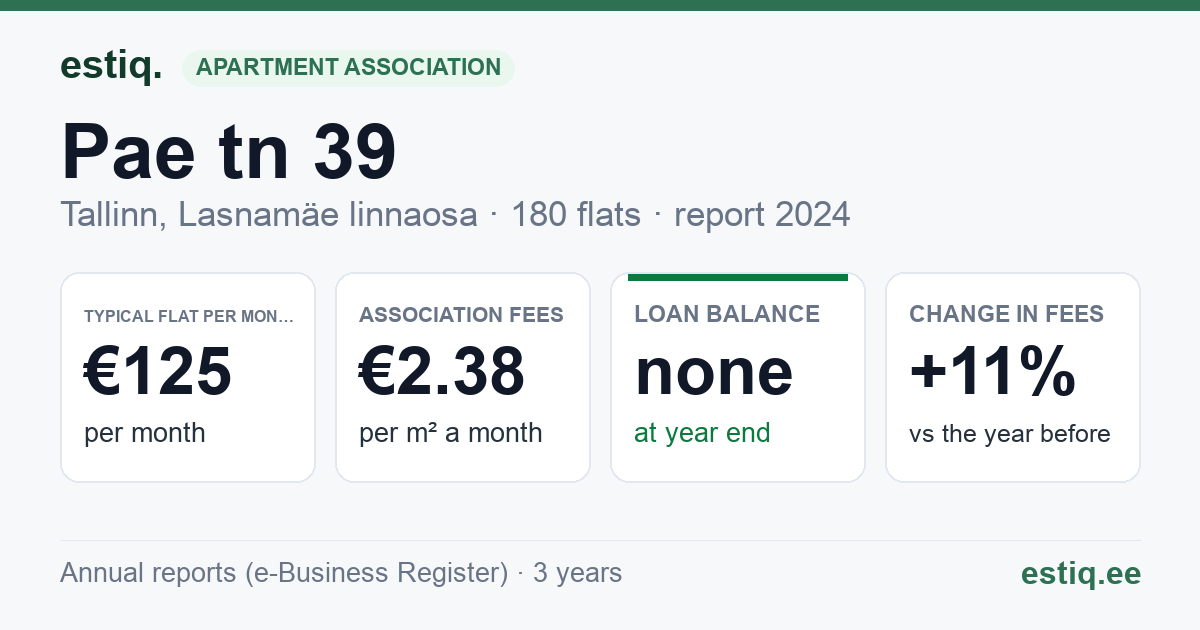The width and height of the screenshot is (1200, 630).
Task: Click the €2.38 value
Action: tap(442, 371)
